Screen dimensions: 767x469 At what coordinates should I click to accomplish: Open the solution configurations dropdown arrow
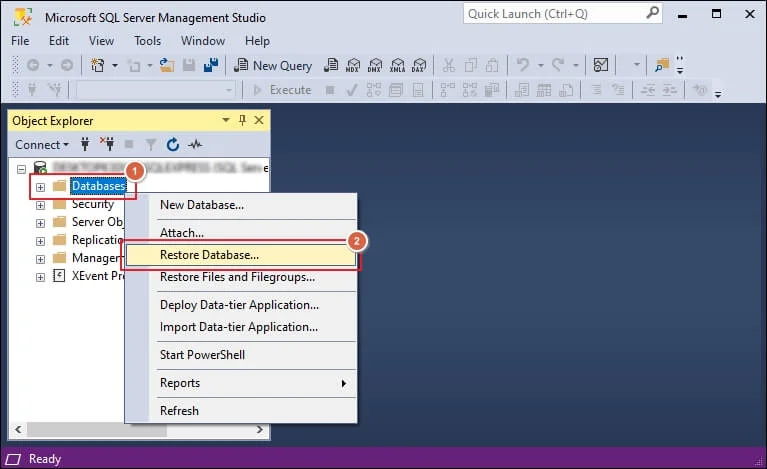pos(636,65)
